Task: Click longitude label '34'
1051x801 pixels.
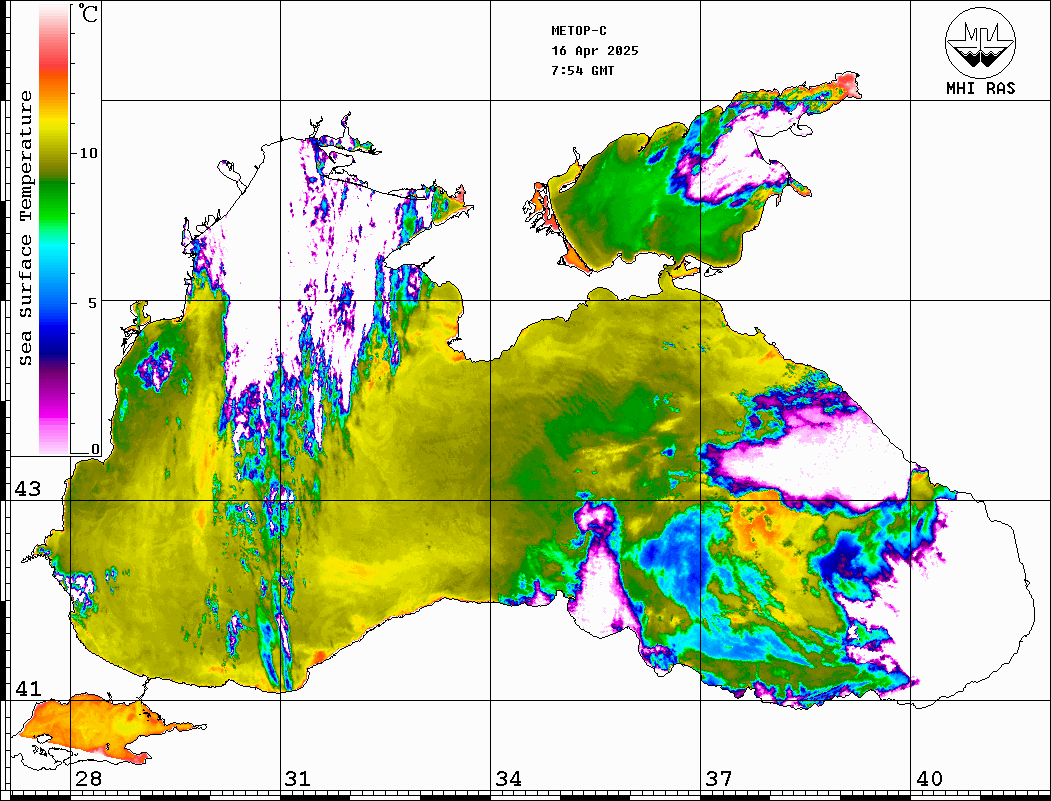Action: coord(508,778)
